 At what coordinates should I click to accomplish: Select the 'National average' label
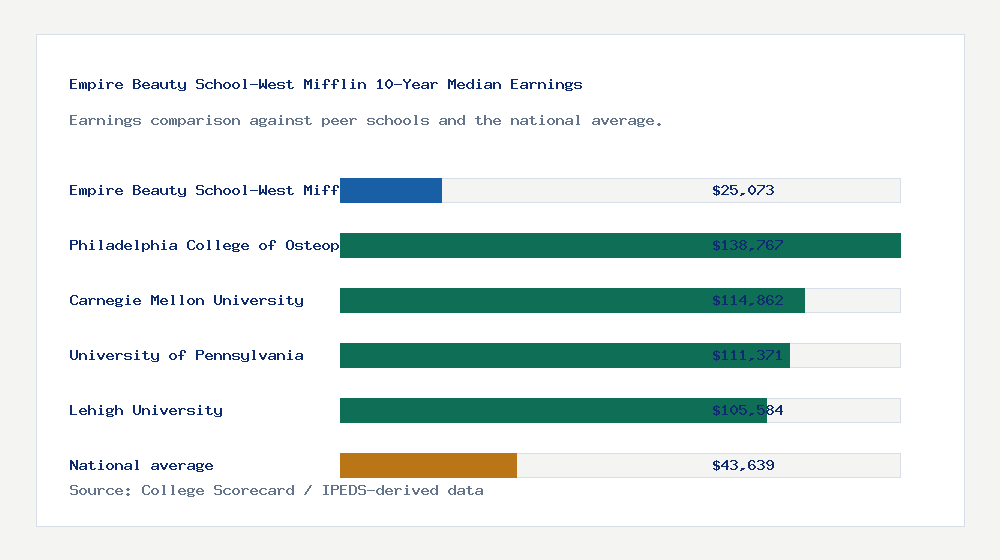[141, 466]
